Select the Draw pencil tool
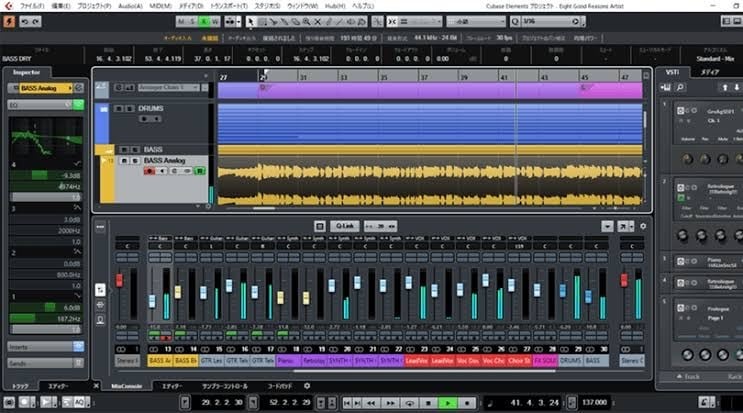This screenshot has height=413, width=743. (x=329, y=22)
